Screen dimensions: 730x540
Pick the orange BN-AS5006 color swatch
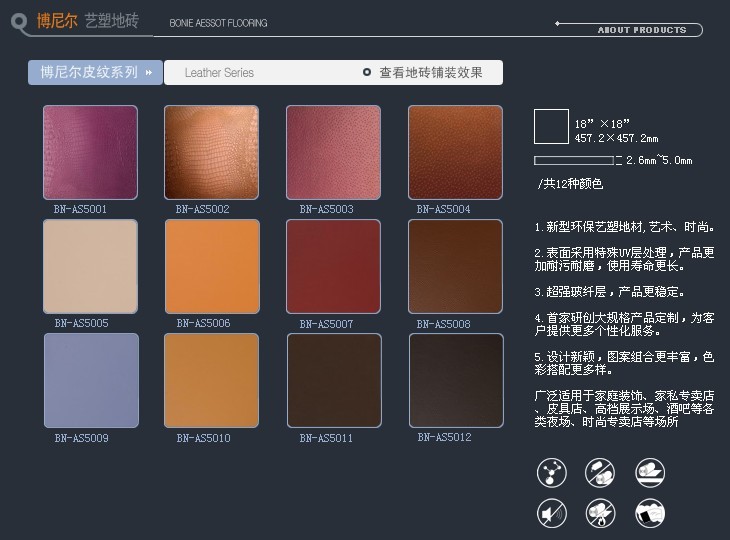(211, 267)
